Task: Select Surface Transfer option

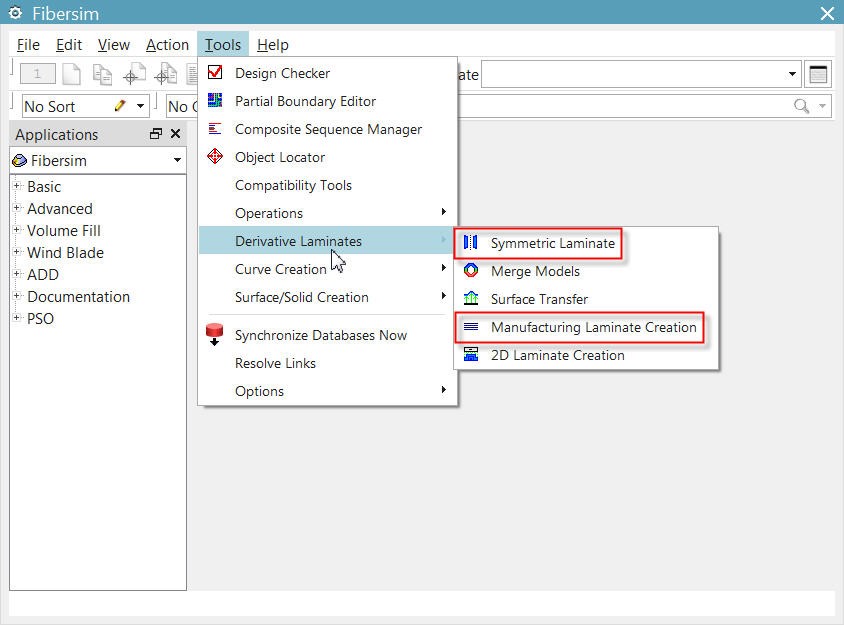Action: pyautogui.click(x=539, y=299)
